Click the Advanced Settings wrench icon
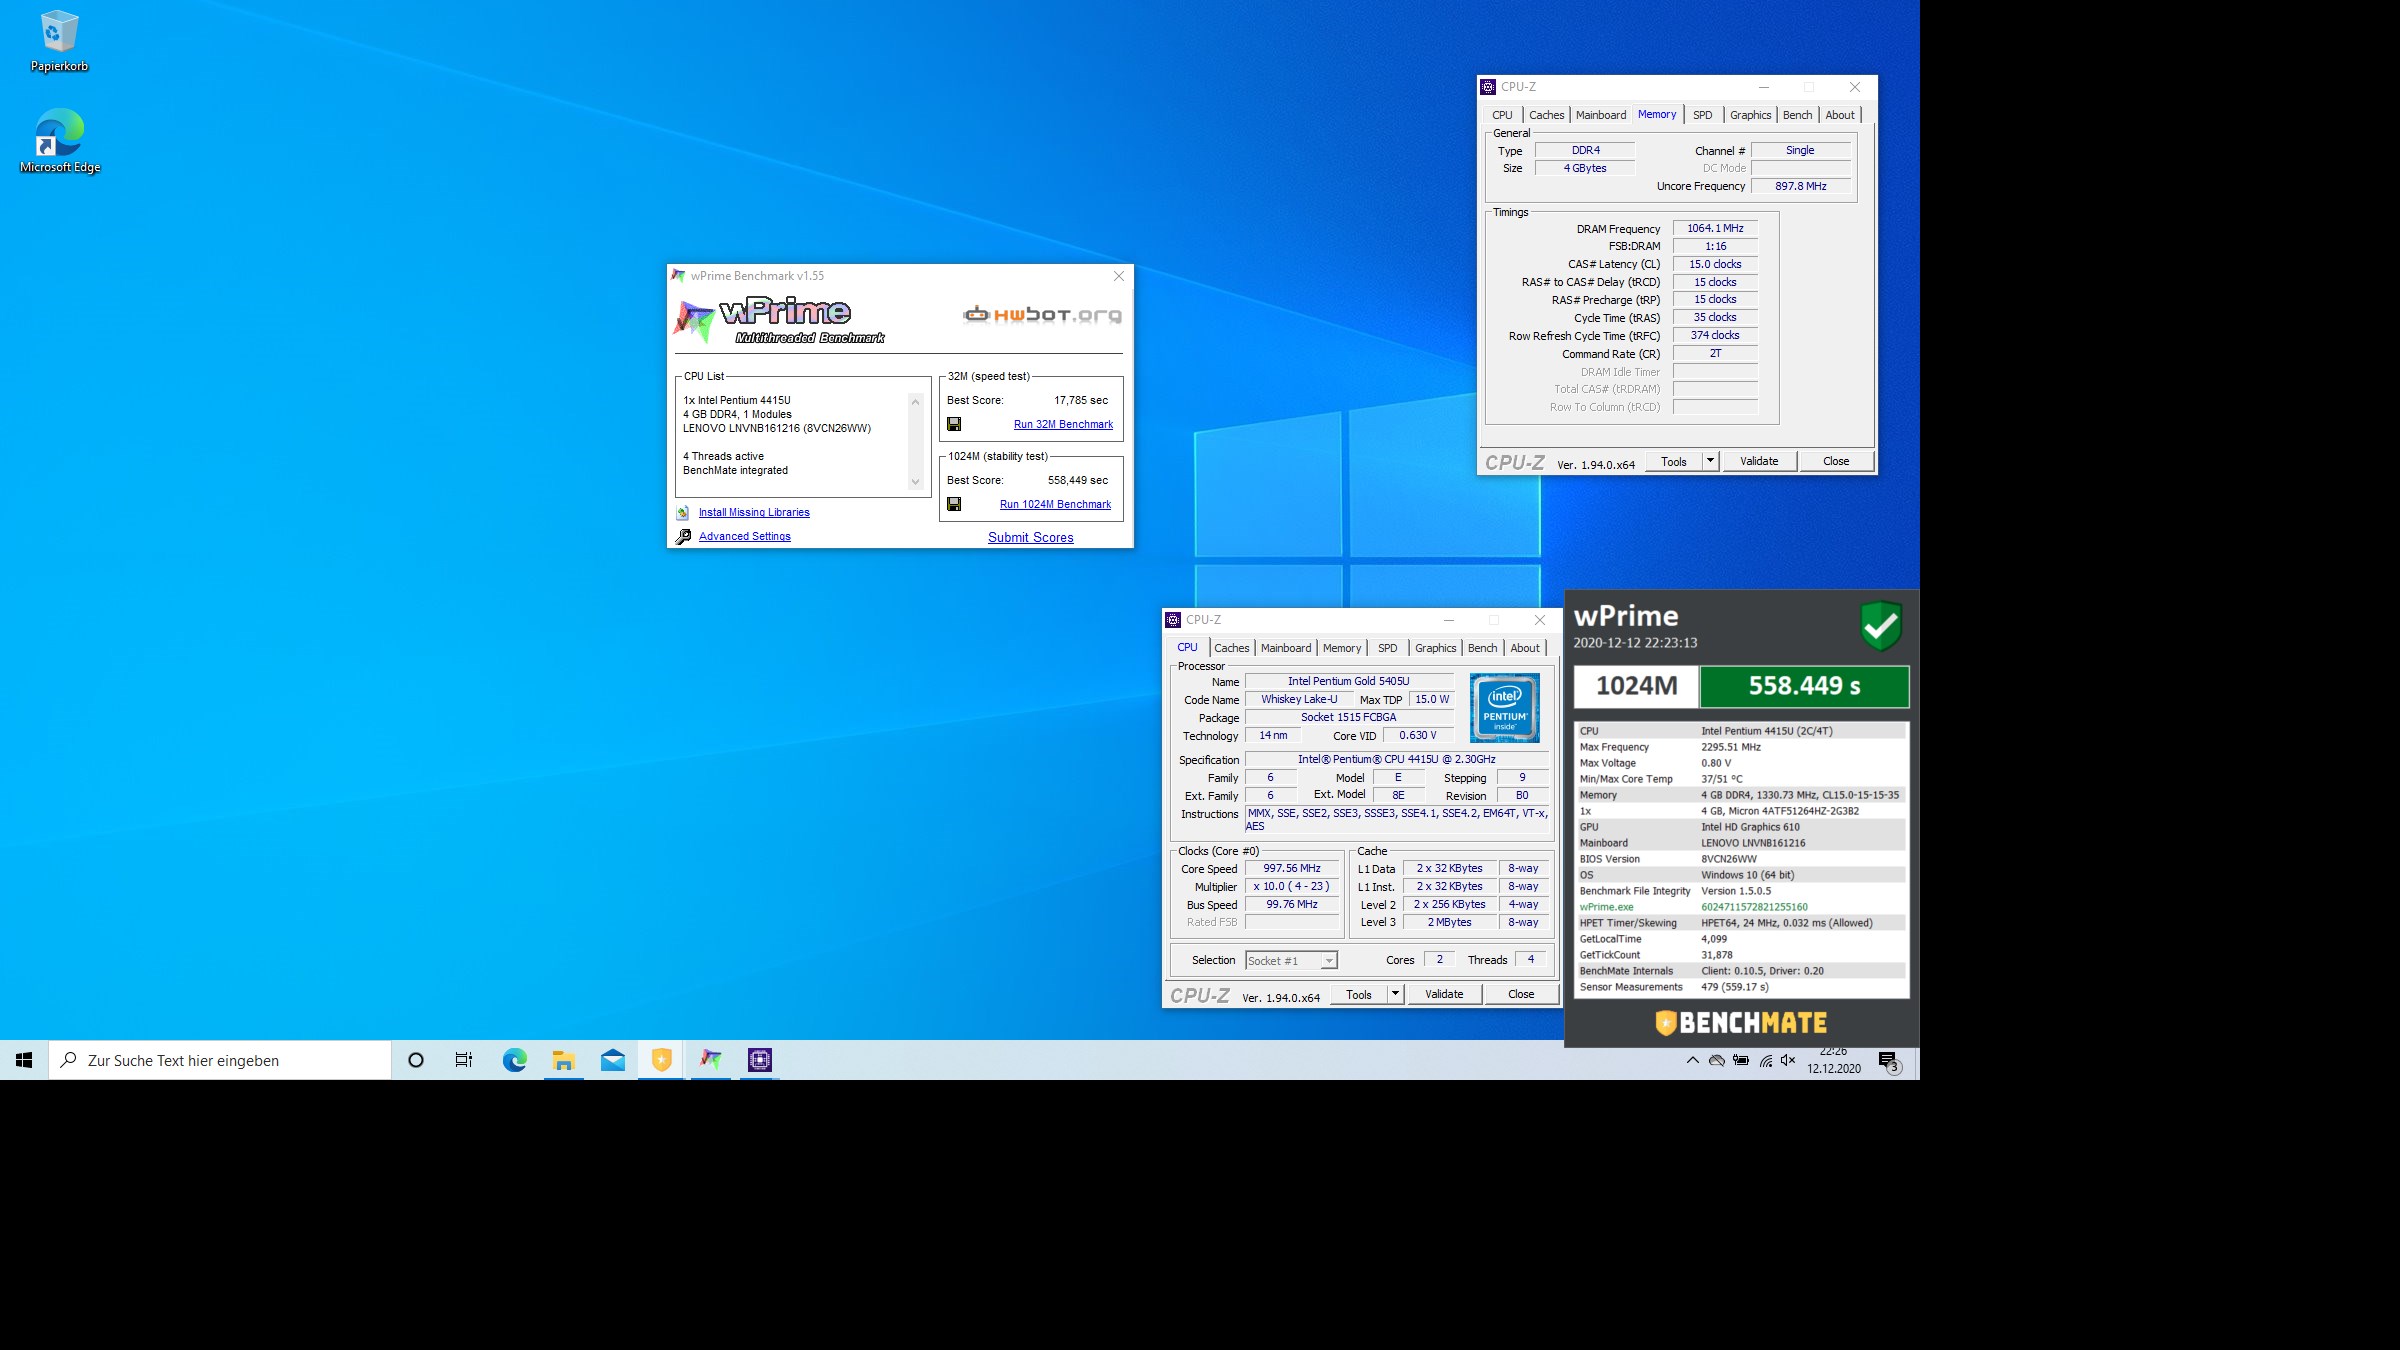2400x1350 pixels. tap(683, 536)
